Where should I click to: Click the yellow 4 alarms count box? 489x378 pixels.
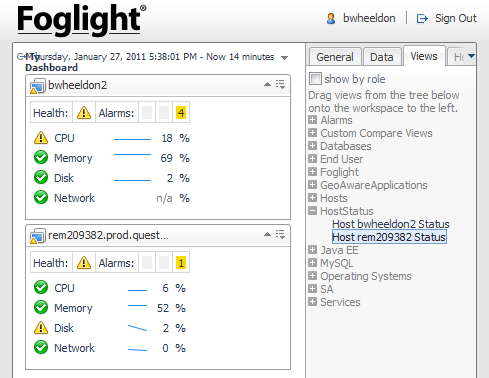[181, 113]
